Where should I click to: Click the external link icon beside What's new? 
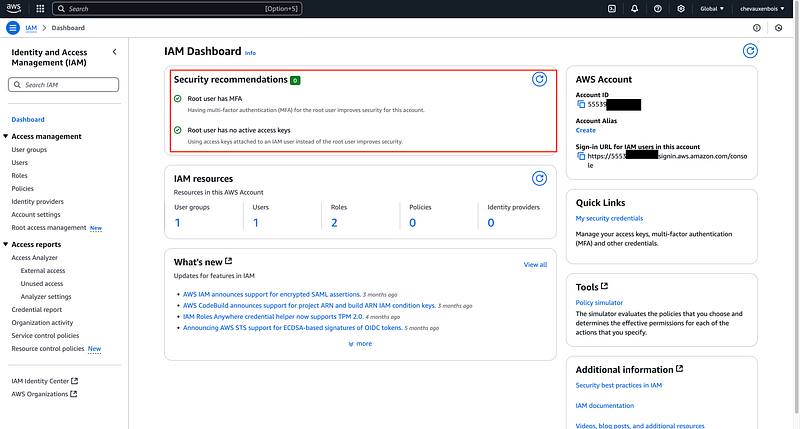pyautogui.click(x=229, y=261)
